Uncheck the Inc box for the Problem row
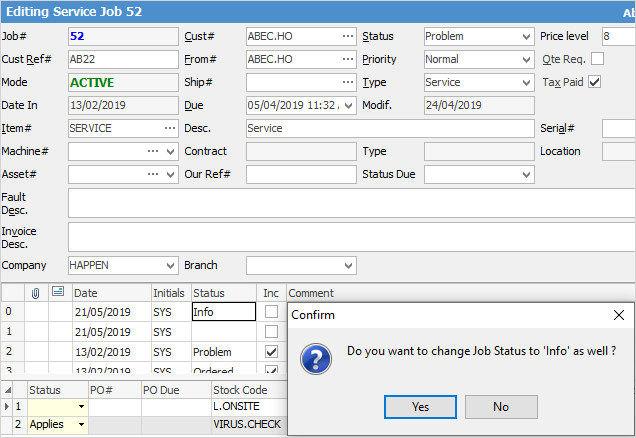 (272, 352)
